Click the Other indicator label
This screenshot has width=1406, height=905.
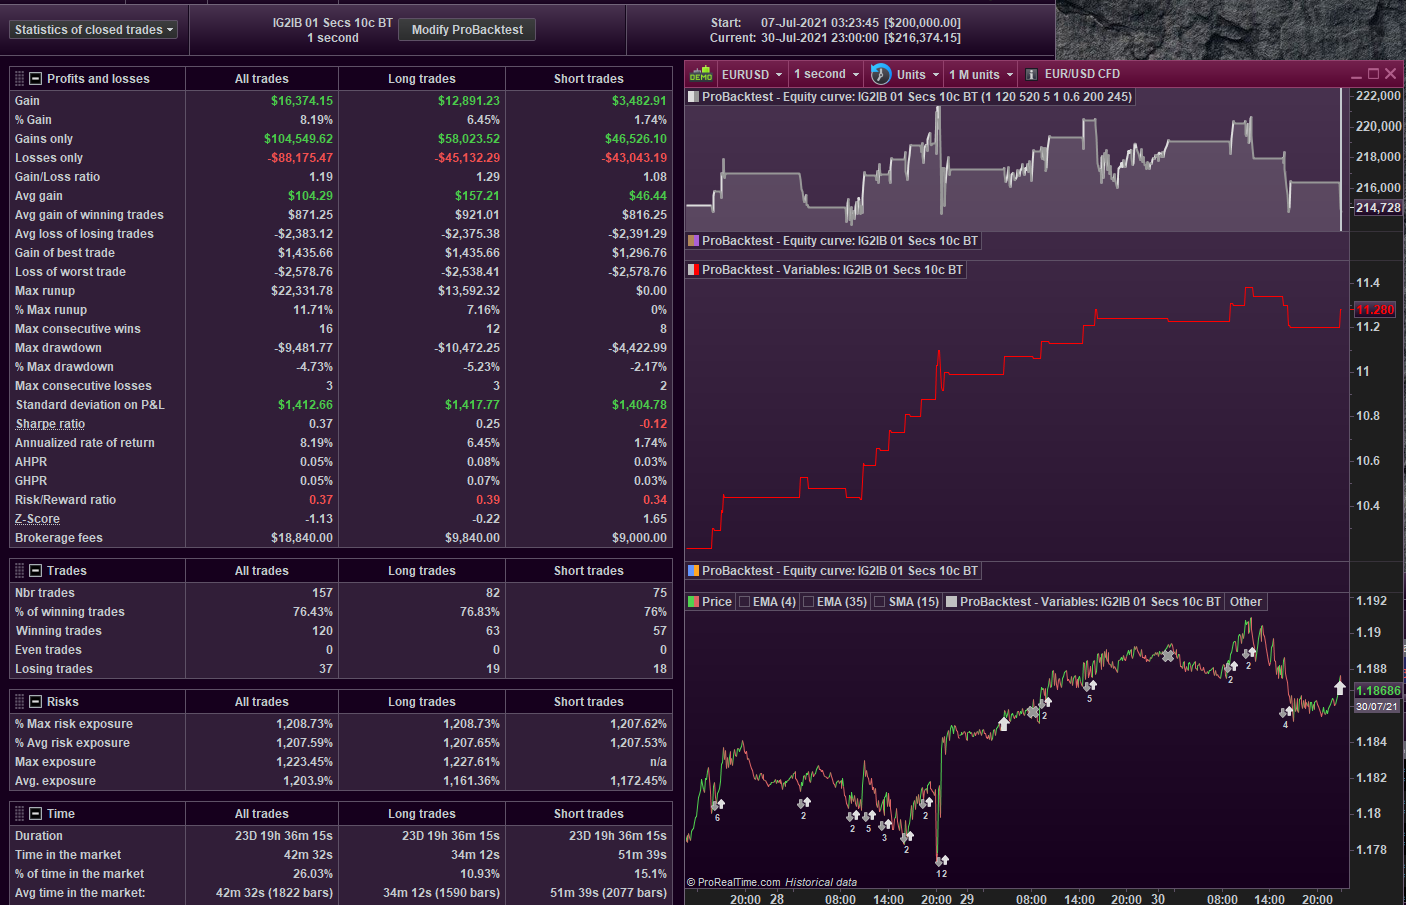[1245, 602]
